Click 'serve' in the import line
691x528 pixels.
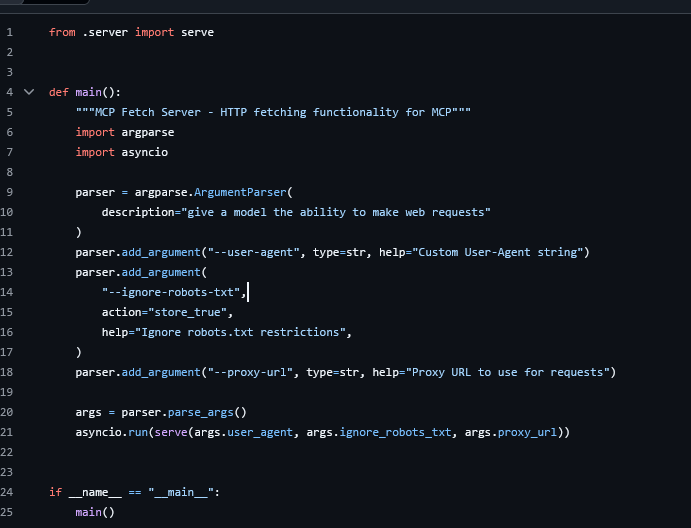coord(197,32)
